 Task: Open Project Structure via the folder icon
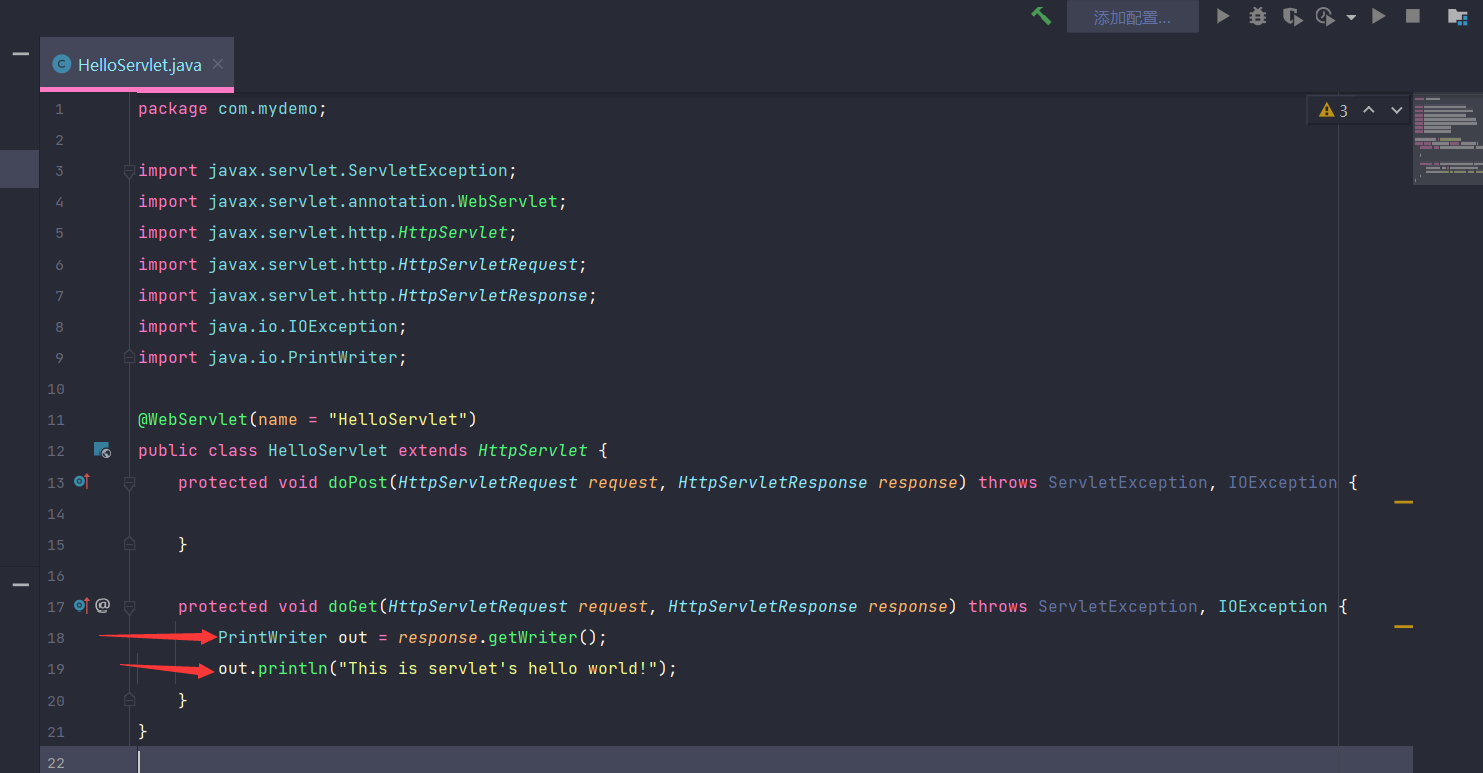tap(1458, 16)
